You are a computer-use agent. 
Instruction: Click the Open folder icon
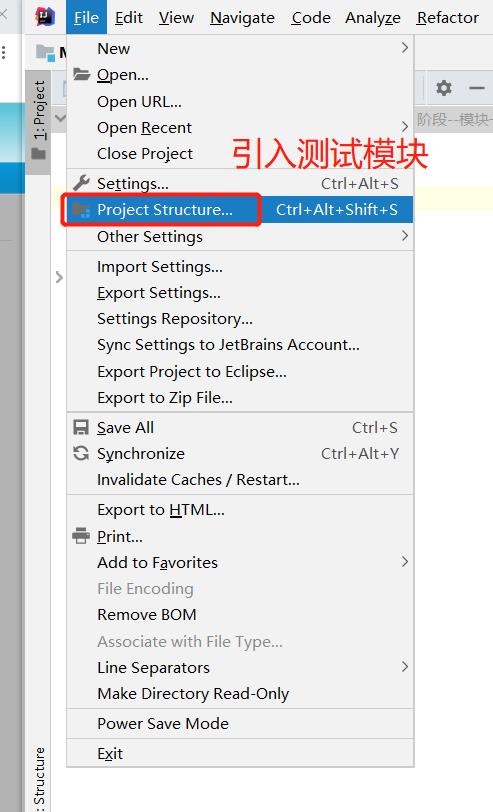(x=81, y=75)
